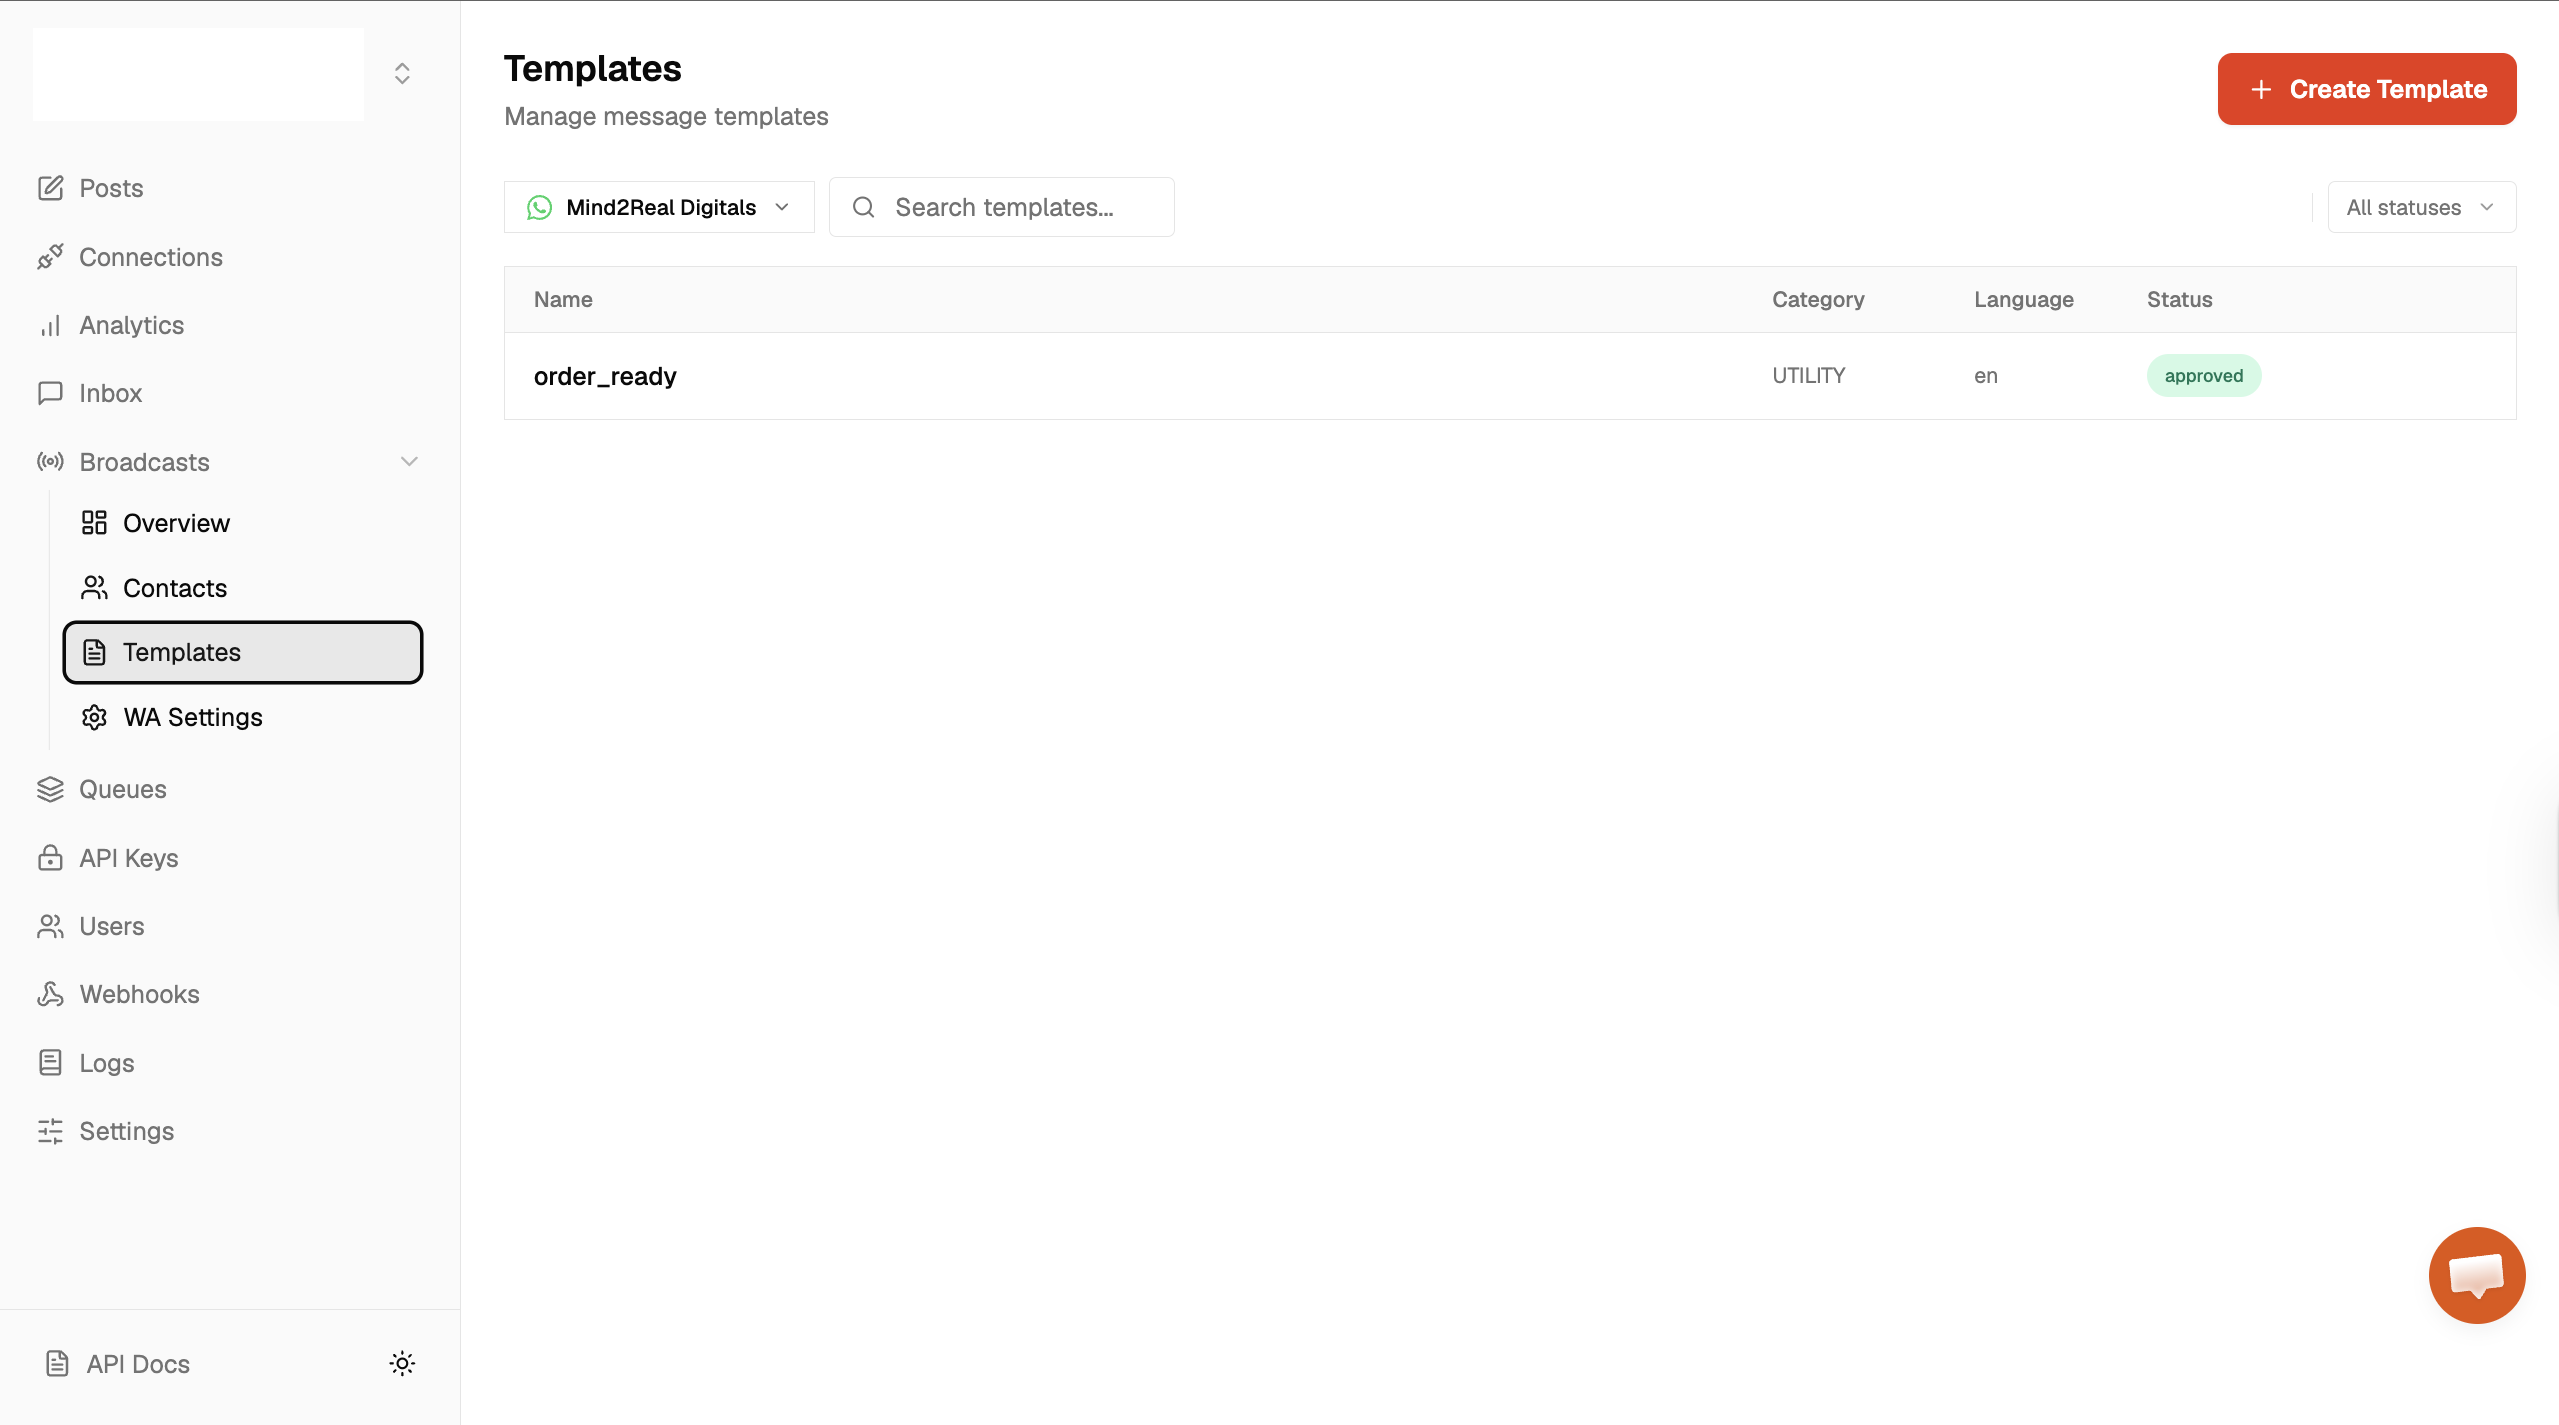
Task: Select the Overview submenu item
Action: point(176,523)
